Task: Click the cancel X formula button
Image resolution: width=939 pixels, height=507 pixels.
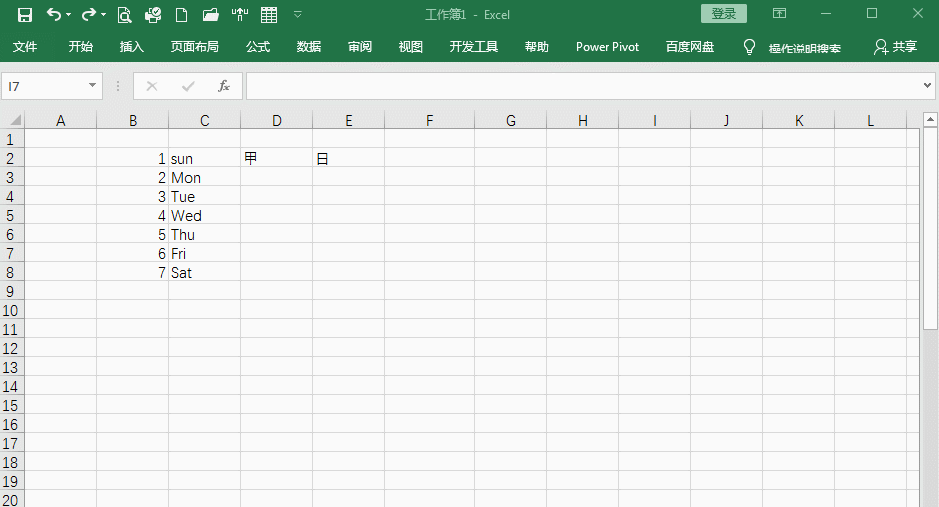Action: (x=152, y=86)
